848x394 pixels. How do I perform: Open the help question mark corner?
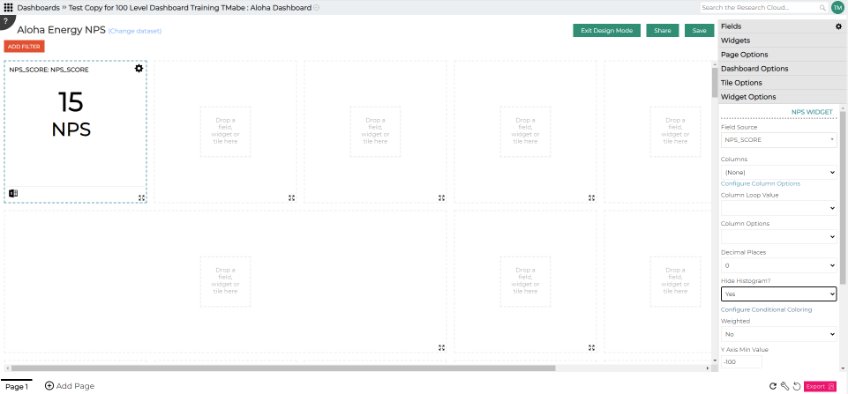coord(5,22)
